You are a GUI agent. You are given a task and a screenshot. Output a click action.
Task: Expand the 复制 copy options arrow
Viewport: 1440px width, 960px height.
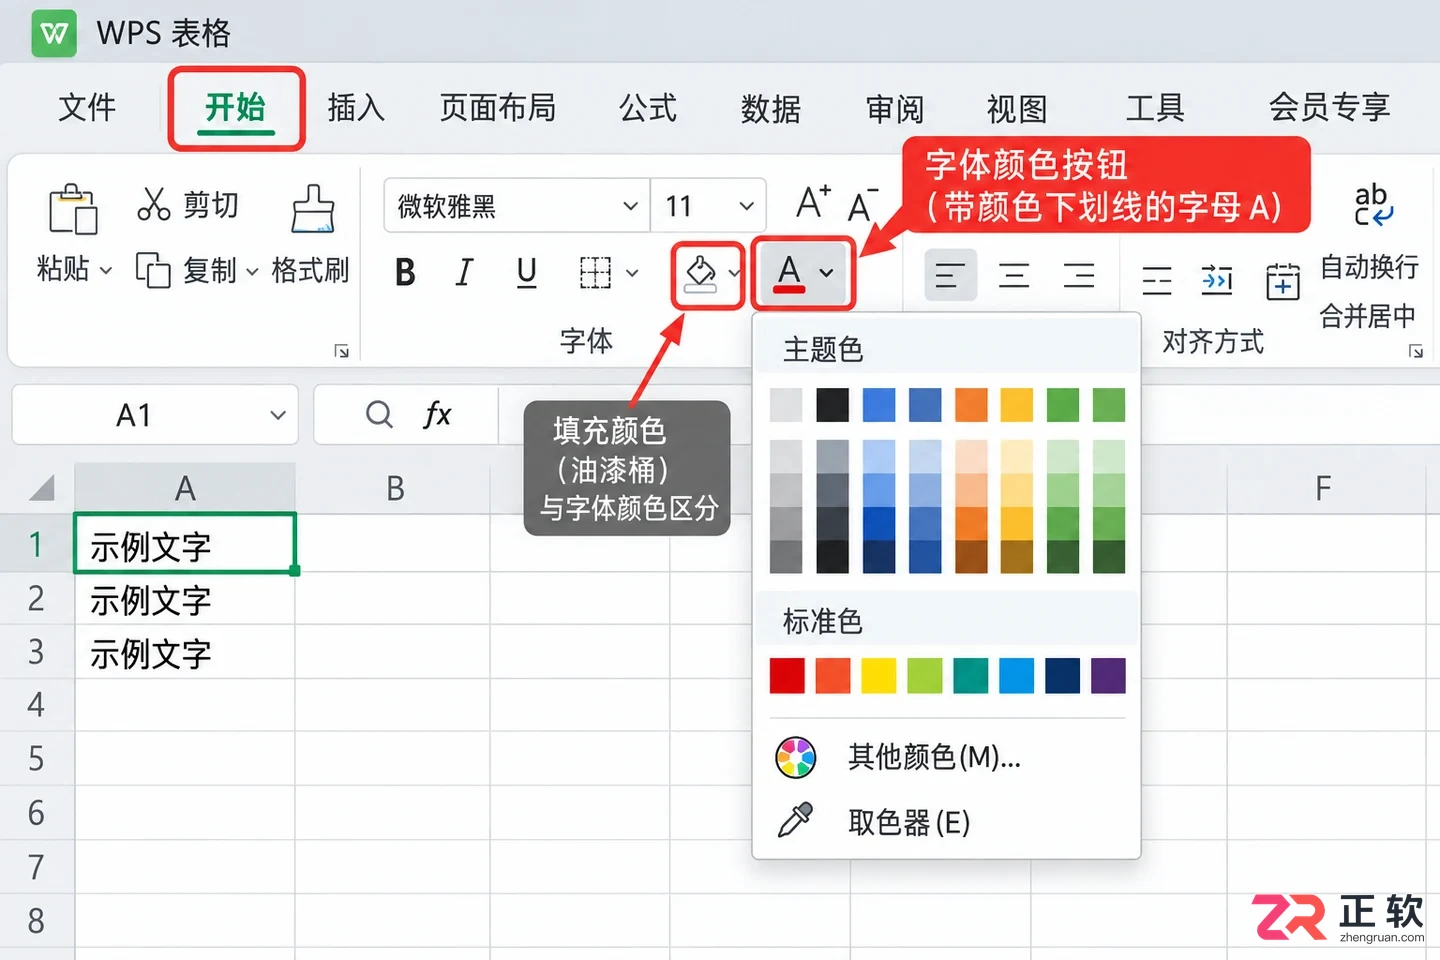point(252,271)
